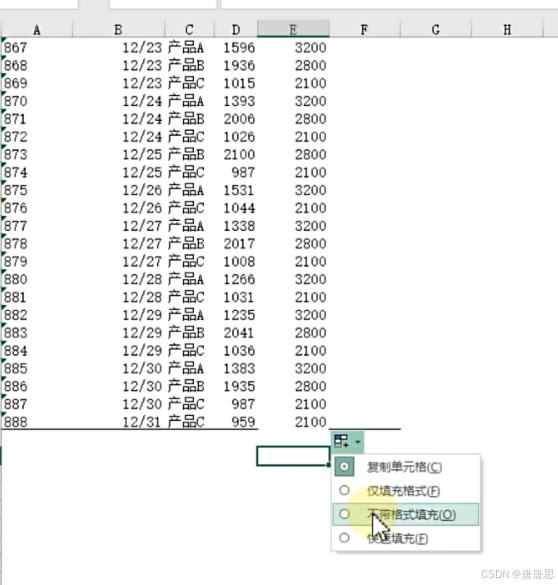The width and height of the screenshot is (558, 585).
Task: Click the 3200 cell in row 867
Action: click(x=293, y=48)
